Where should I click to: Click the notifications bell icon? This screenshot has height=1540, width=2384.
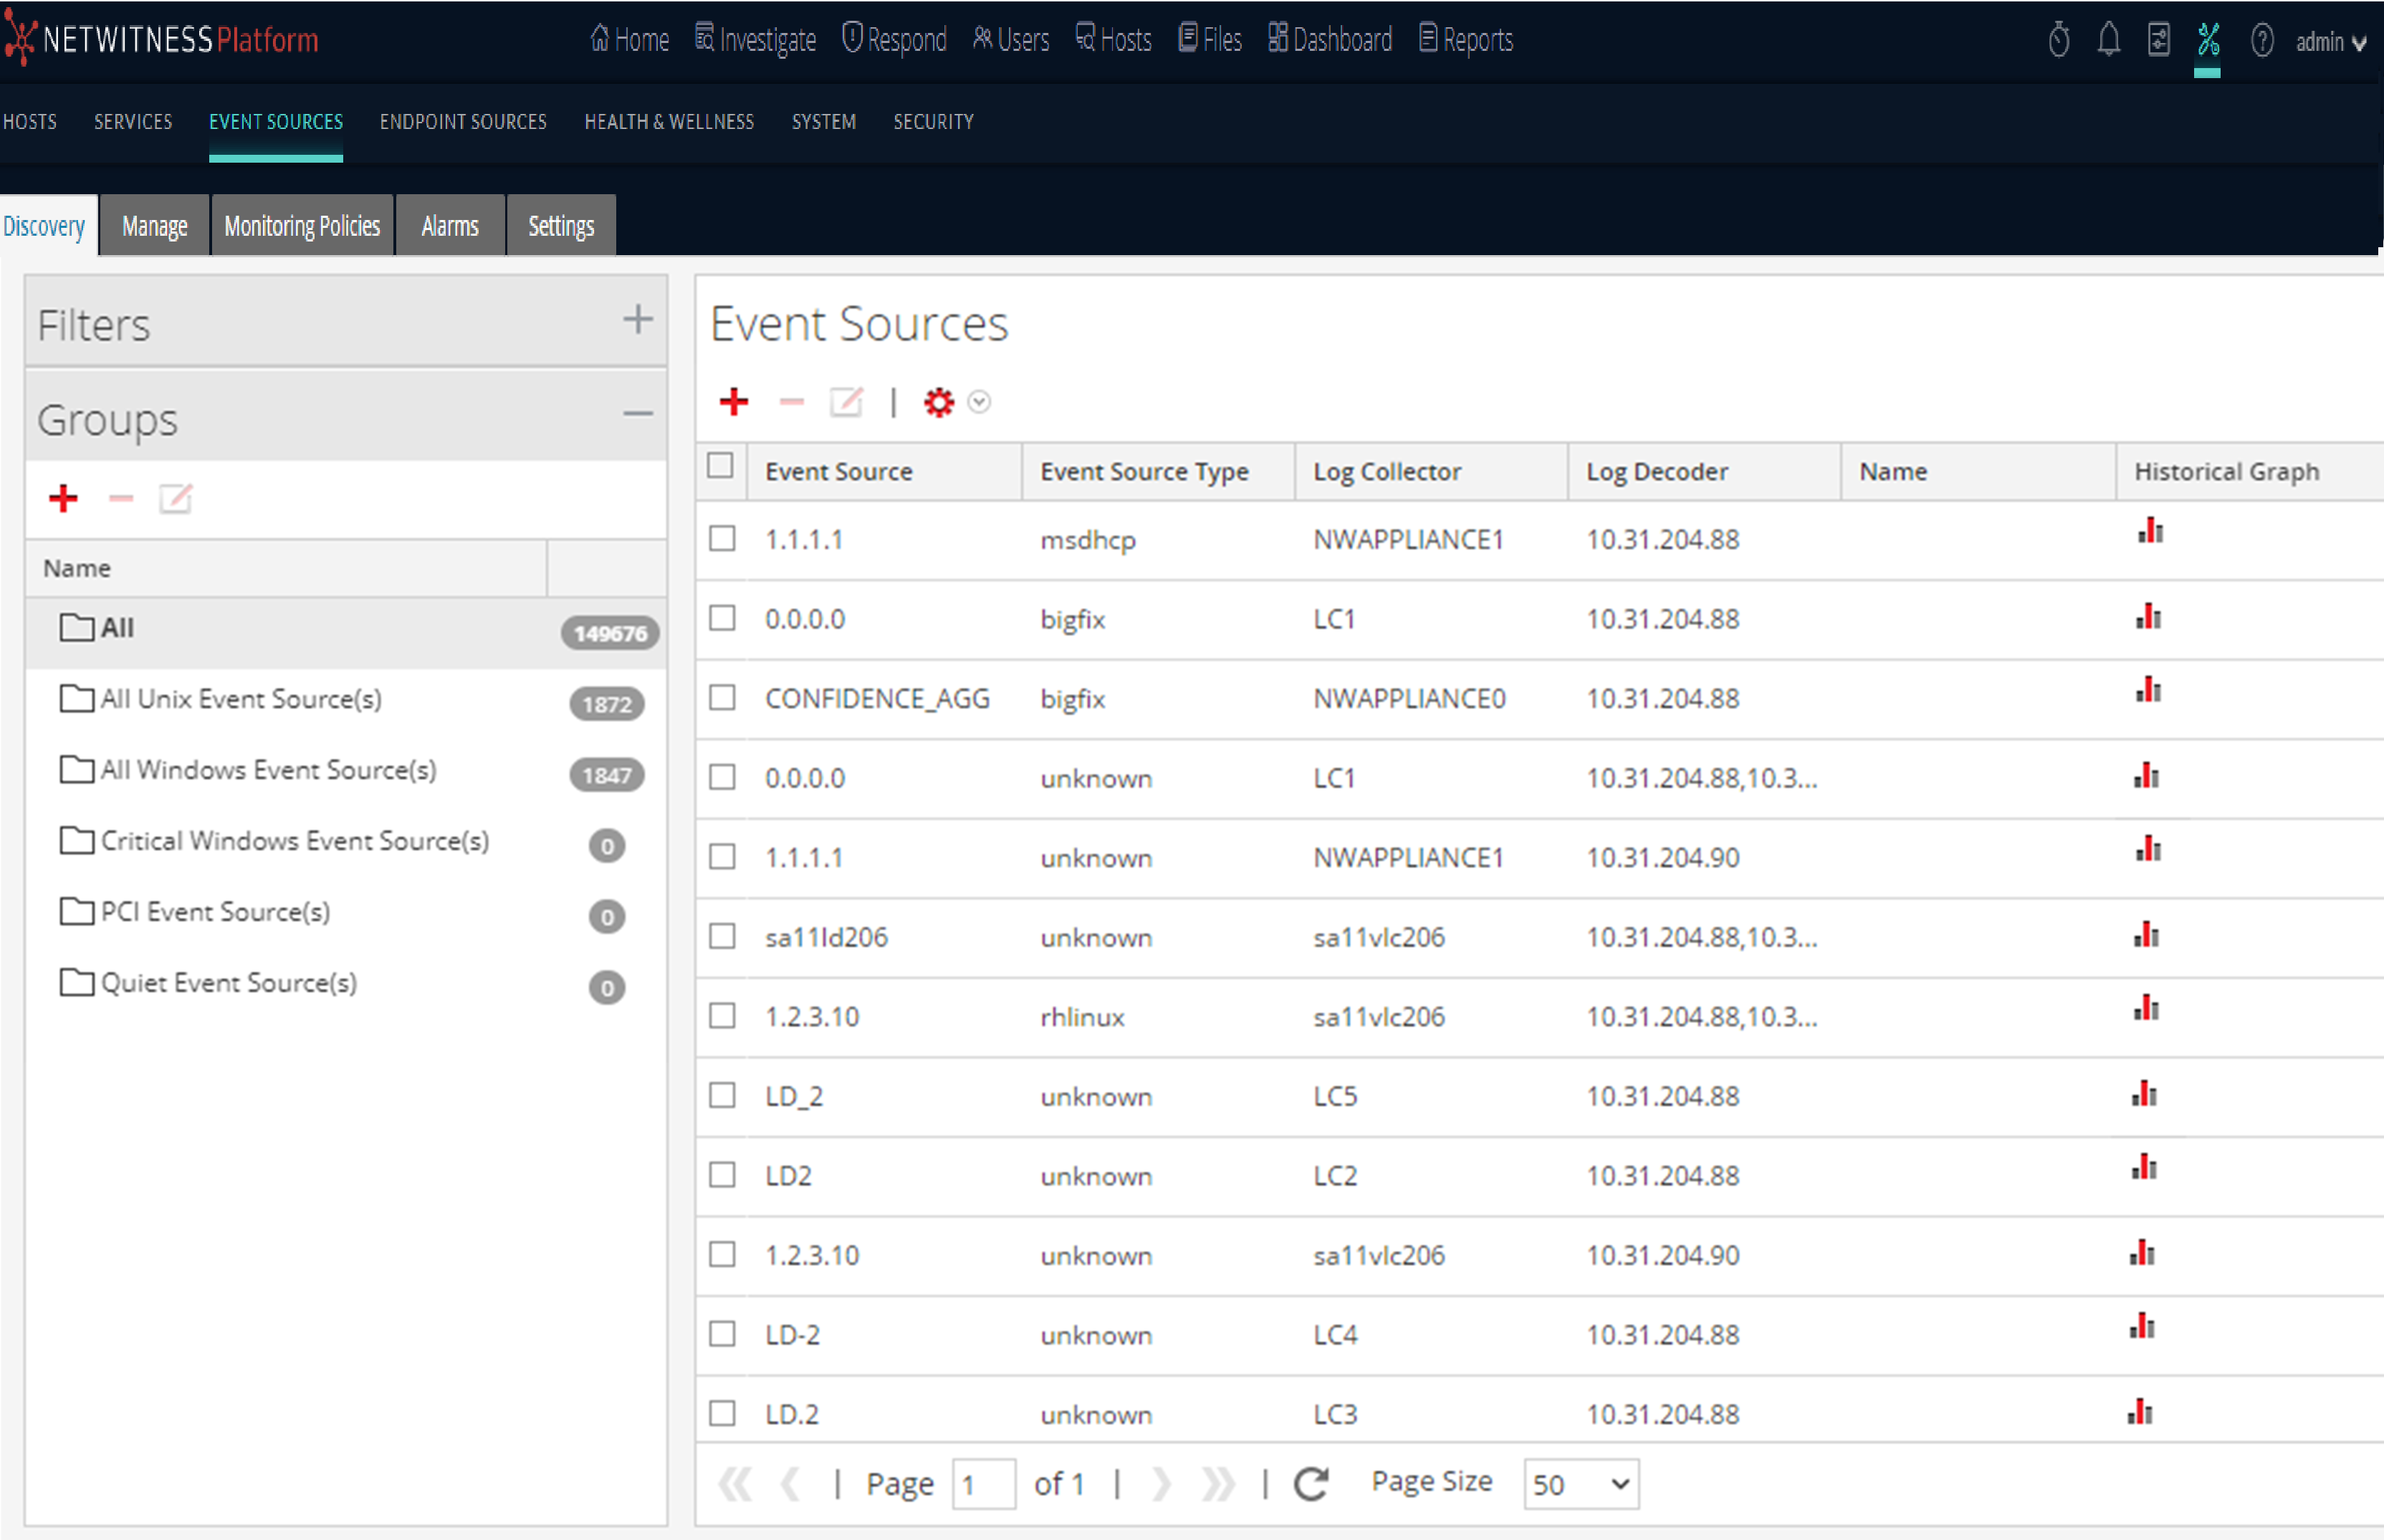click(x=2108, y=40)
